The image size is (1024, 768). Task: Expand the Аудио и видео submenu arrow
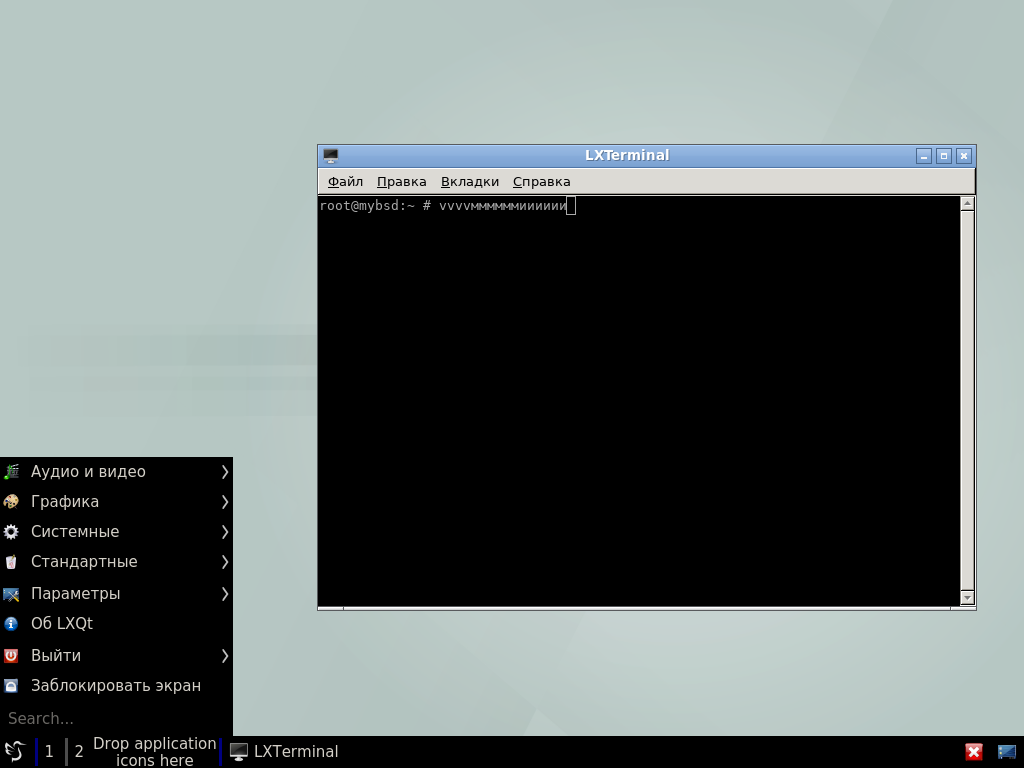[x=225, y=472]
